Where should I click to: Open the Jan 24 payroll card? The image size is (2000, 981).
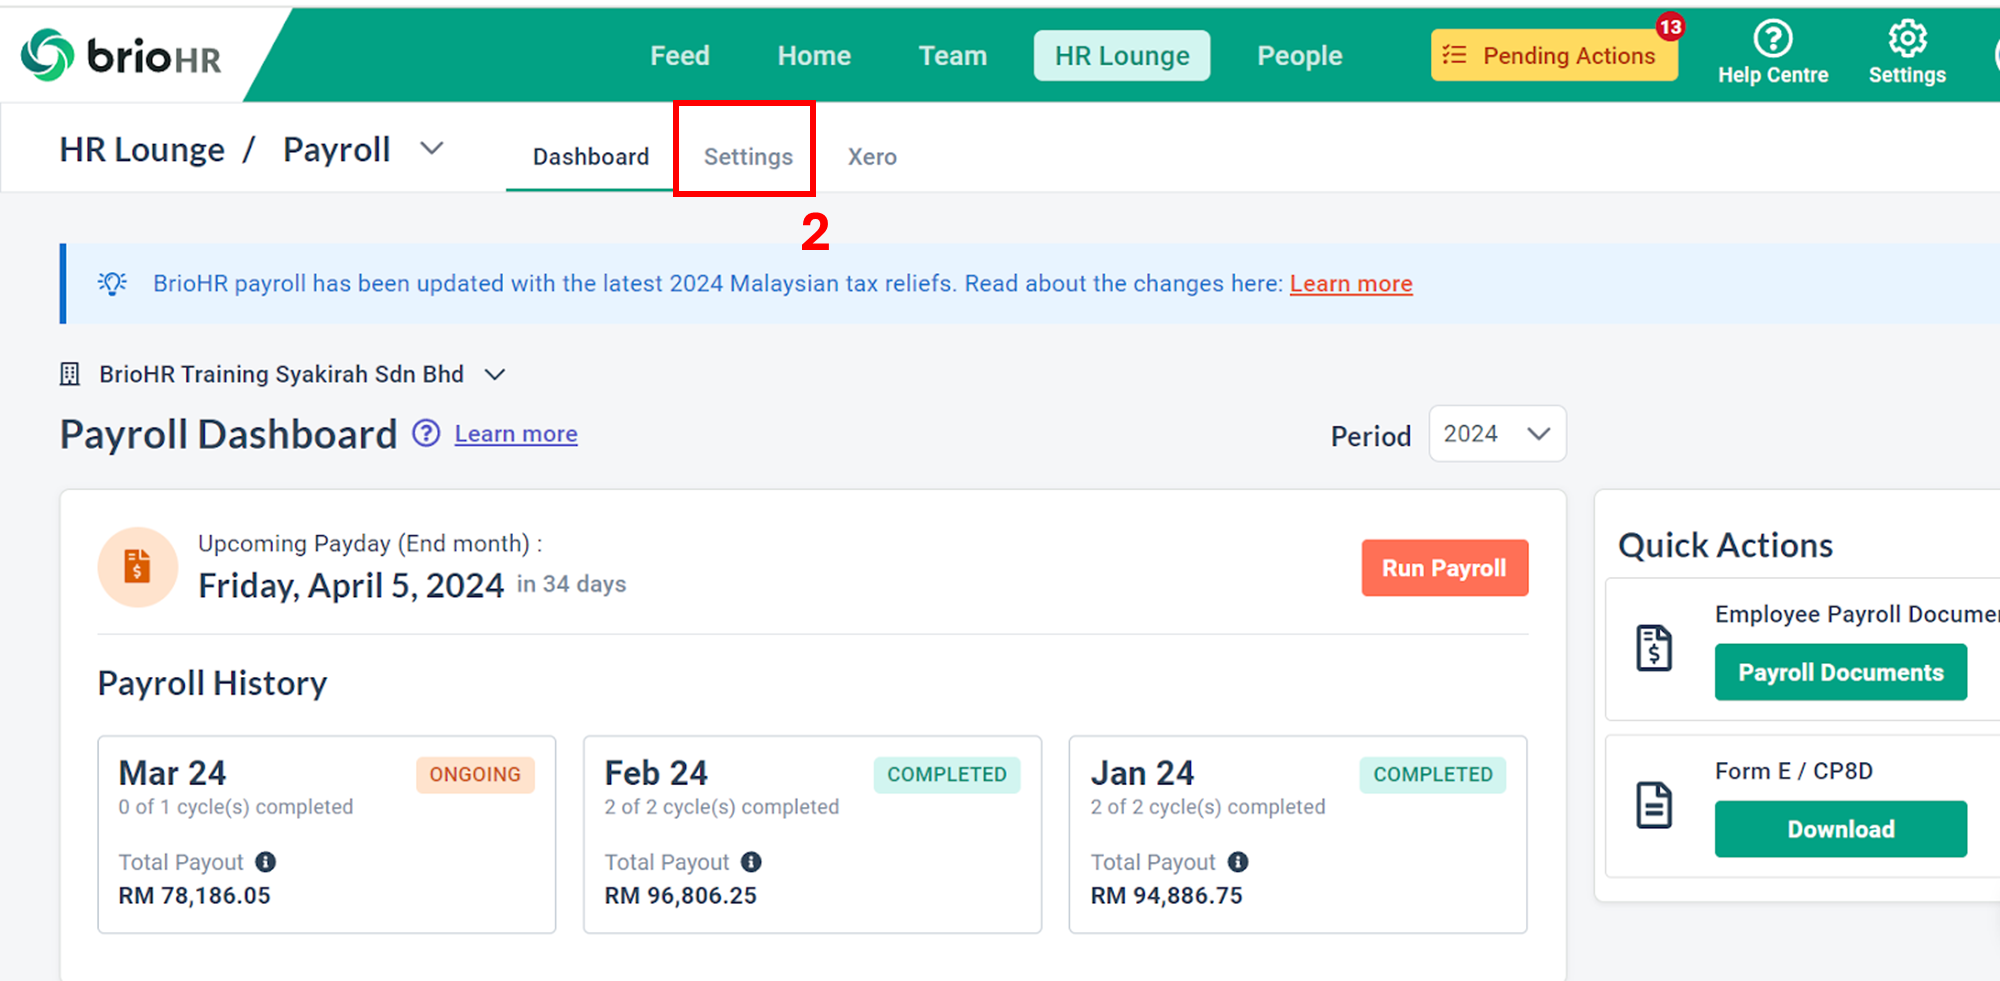coord(1298,835)
